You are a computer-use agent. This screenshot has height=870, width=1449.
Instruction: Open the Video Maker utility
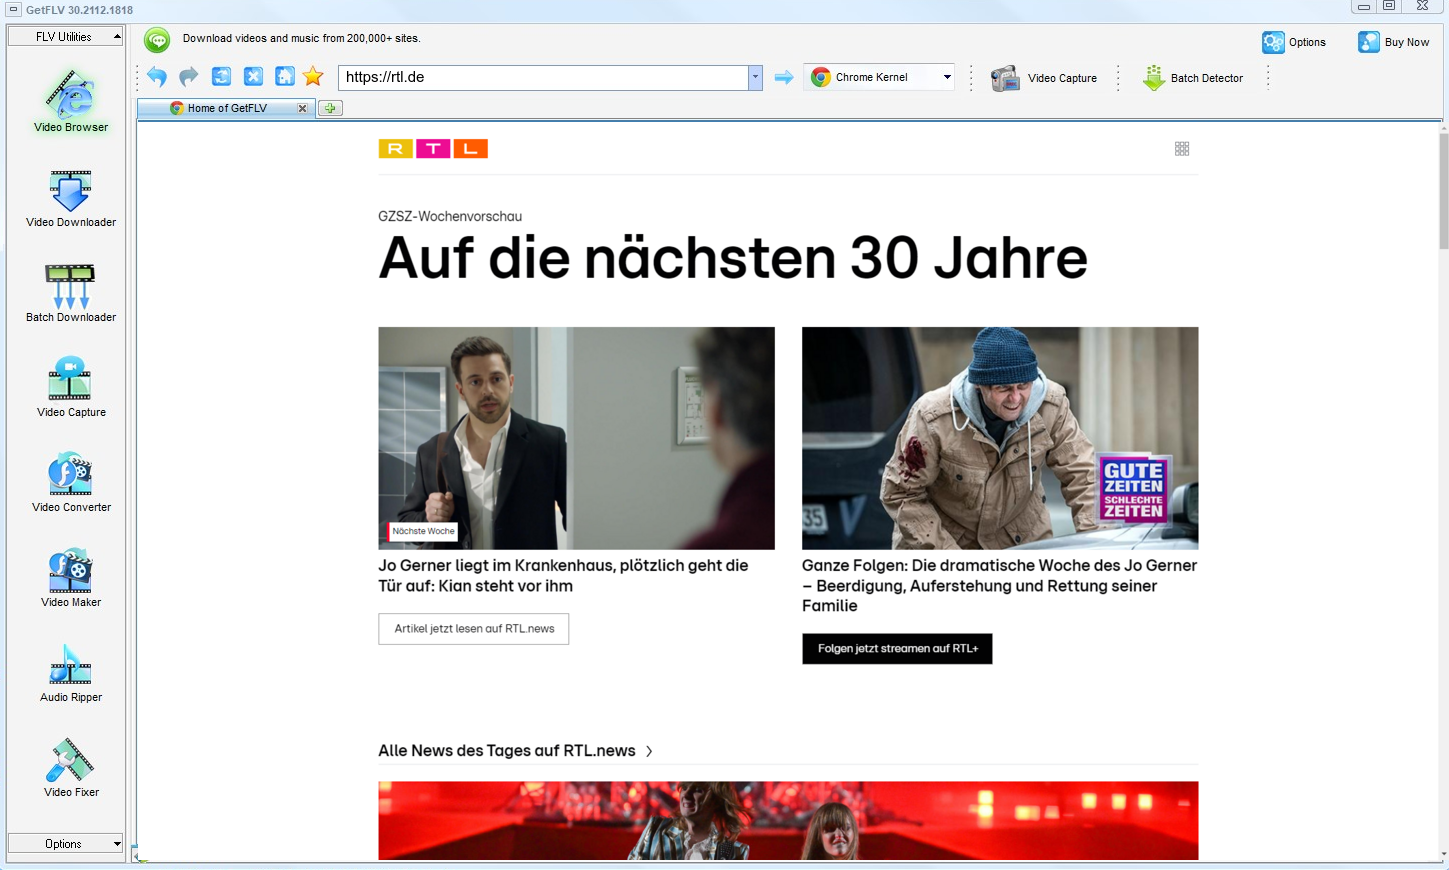coord(71,578)
